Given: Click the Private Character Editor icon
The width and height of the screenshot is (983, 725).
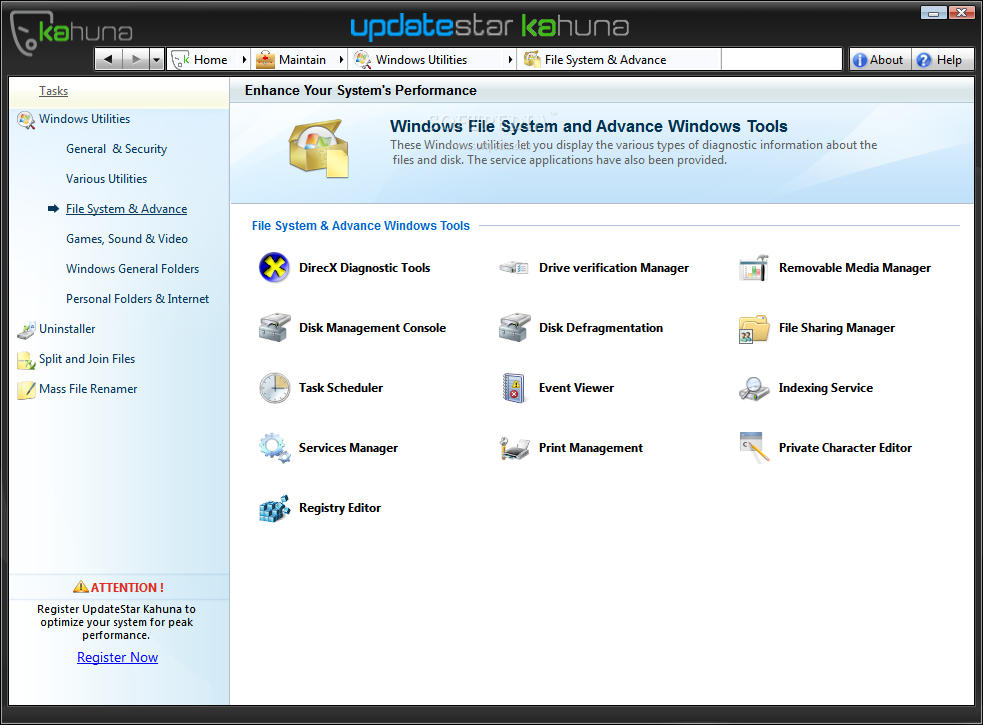Looking at the screenshot, I should point(754,447).
